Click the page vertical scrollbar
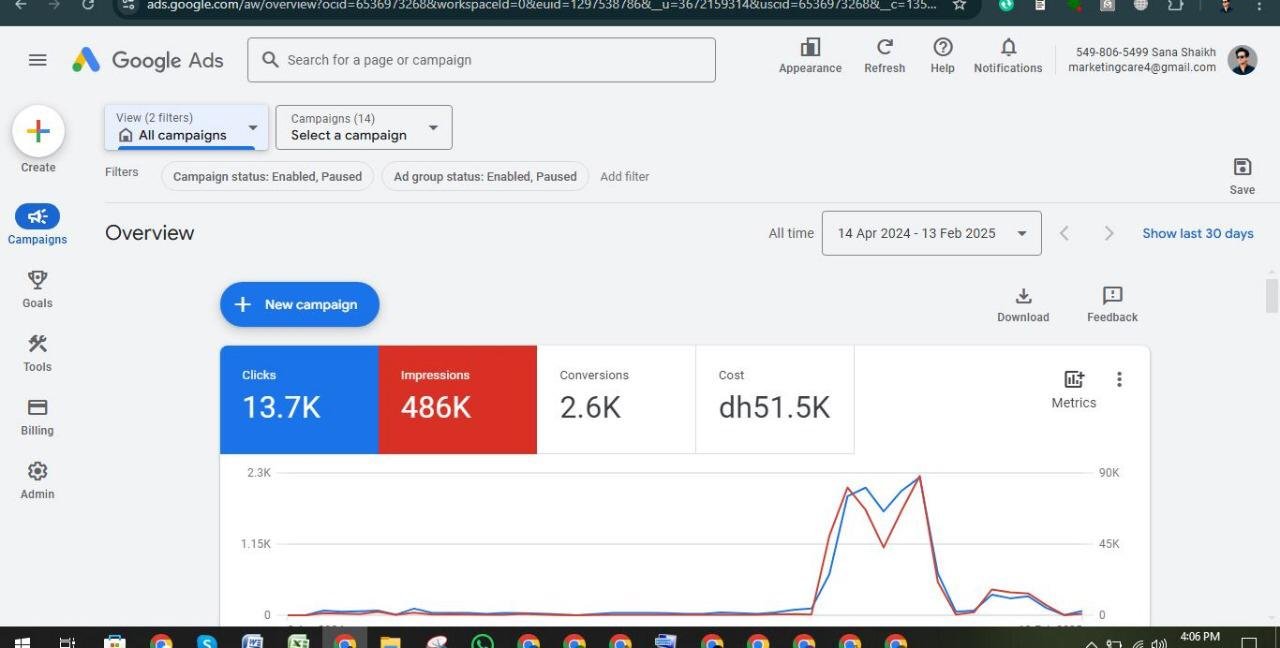The width and height of the screenshot is (1280, 648). point(1272,296)
